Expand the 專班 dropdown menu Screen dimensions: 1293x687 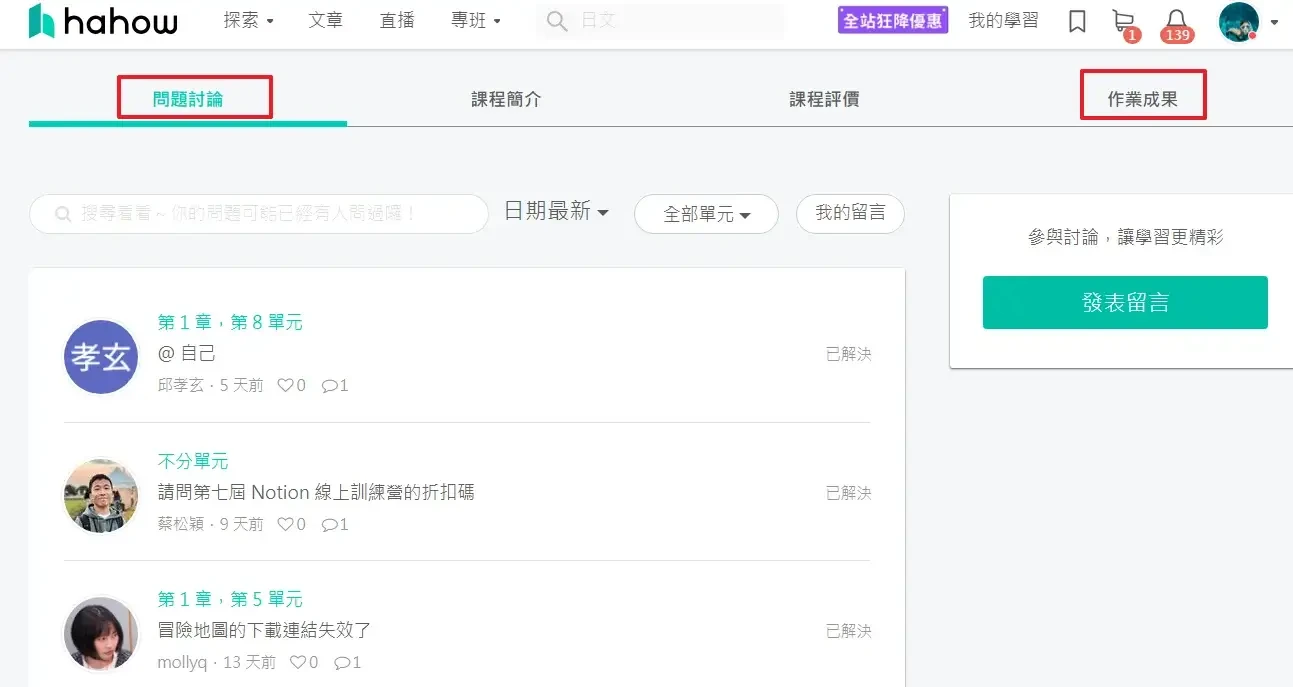[x=476, y=20]
